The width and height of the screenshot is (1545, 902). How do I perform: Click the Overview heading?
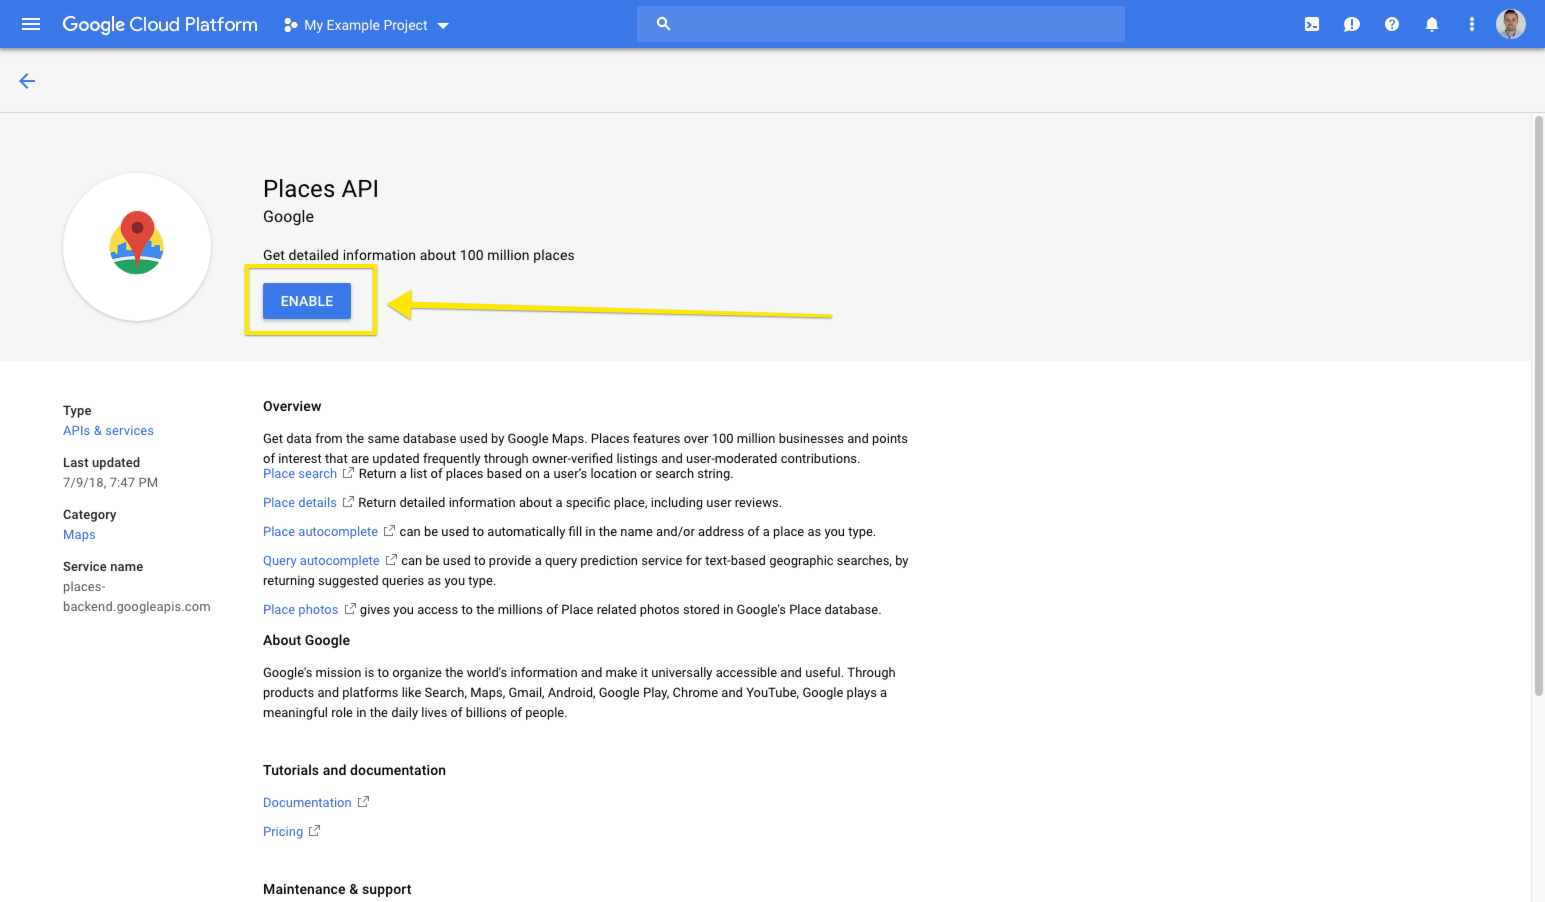292,407
